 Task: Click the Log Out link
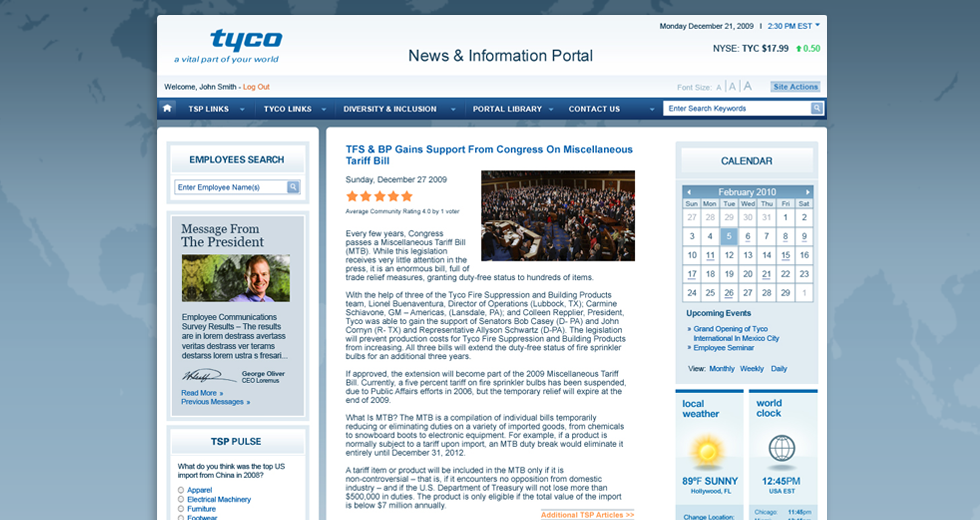[x=256, y=87]
